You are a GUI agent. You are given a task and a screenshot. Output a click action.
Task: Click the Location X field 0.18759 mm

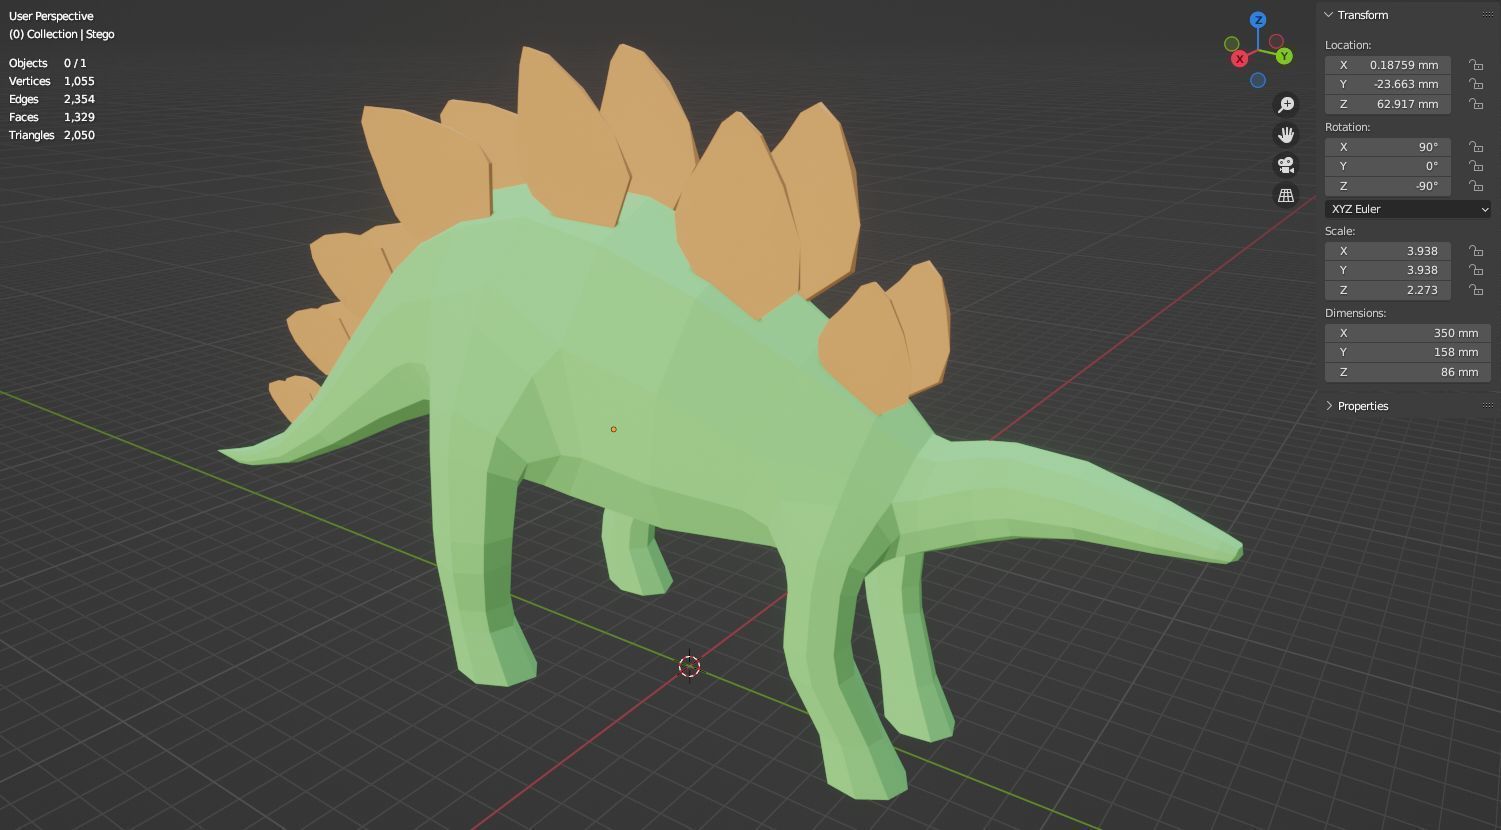coord(1388,65)
